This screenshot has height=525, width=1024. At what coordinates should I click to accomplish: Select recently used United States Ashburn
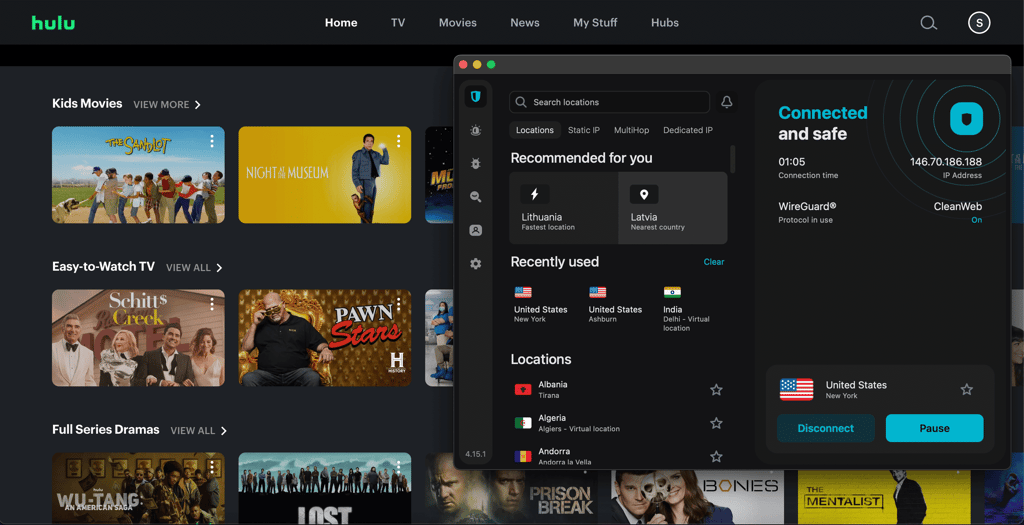(x=615, y=306)
